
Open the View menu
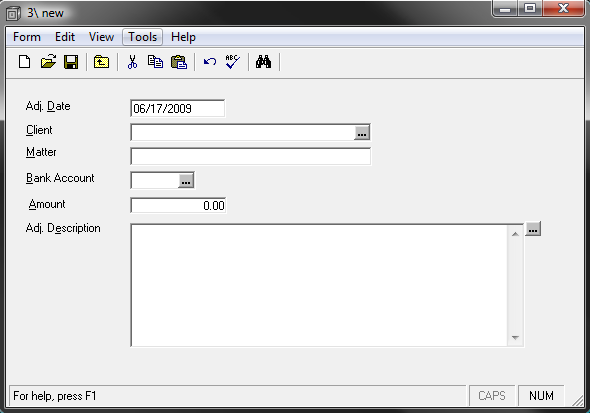point(101,37)
